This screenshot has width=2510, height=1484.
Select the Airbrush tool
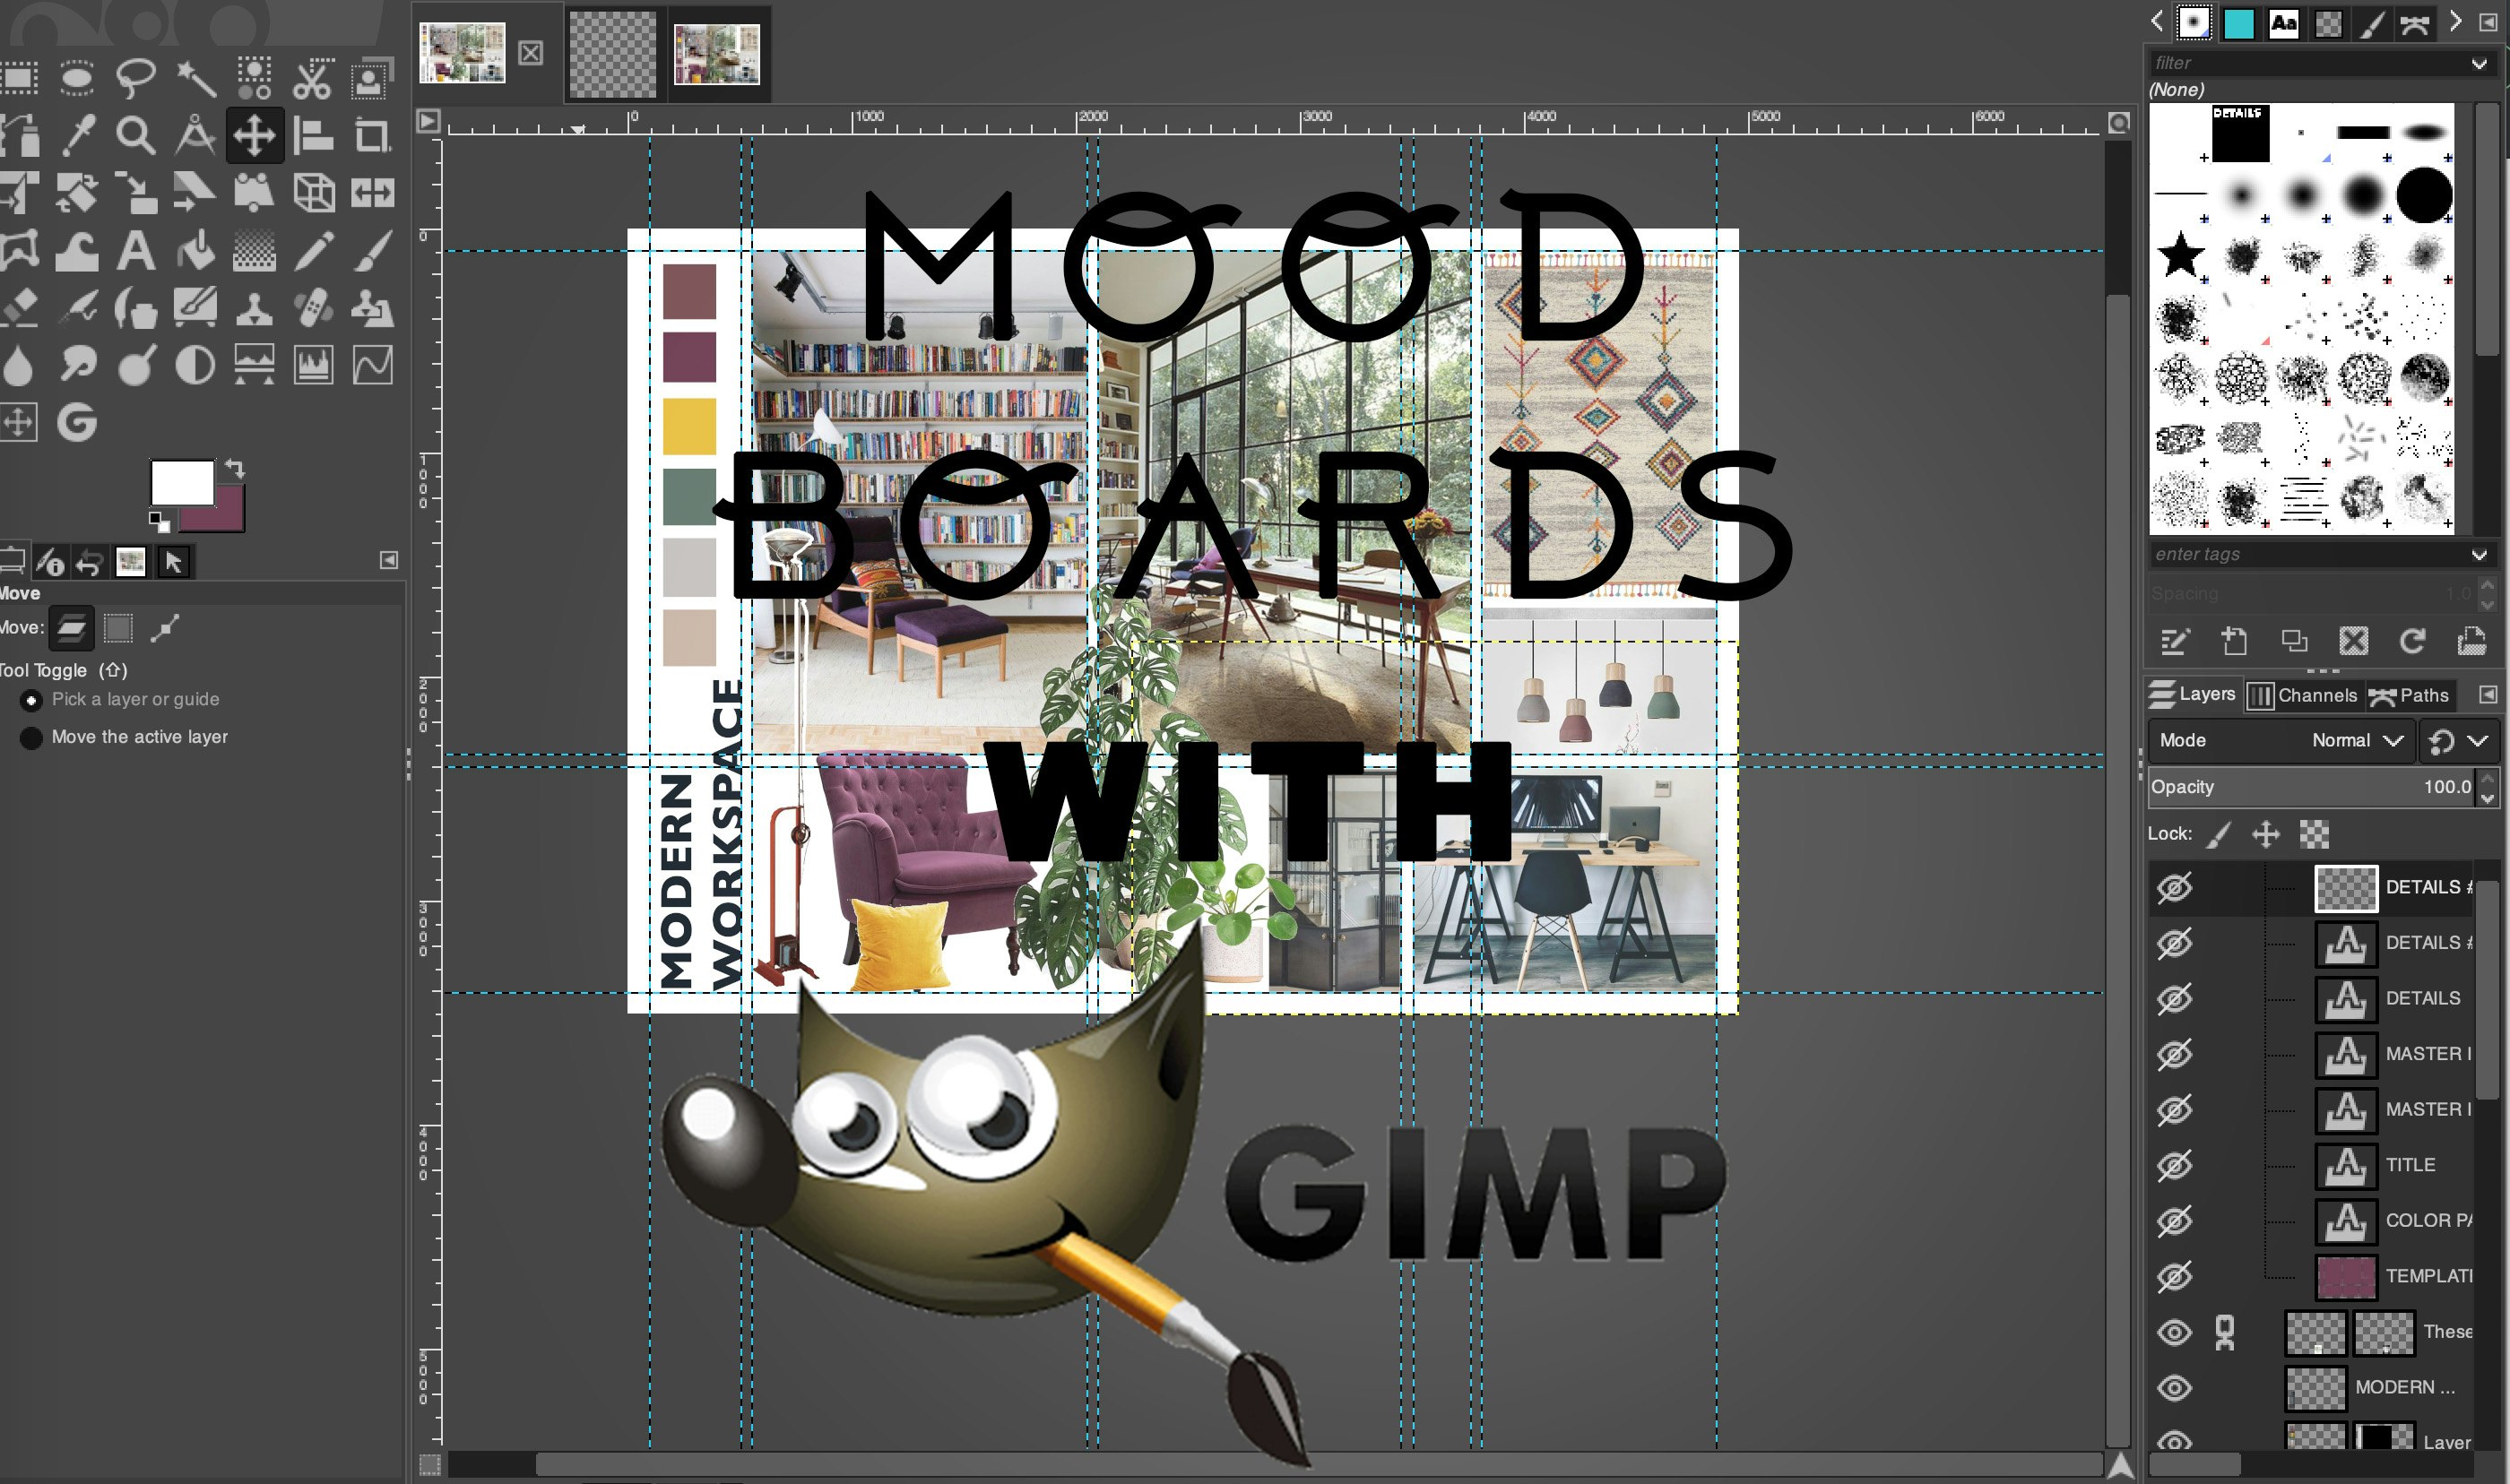pos(77,308)
